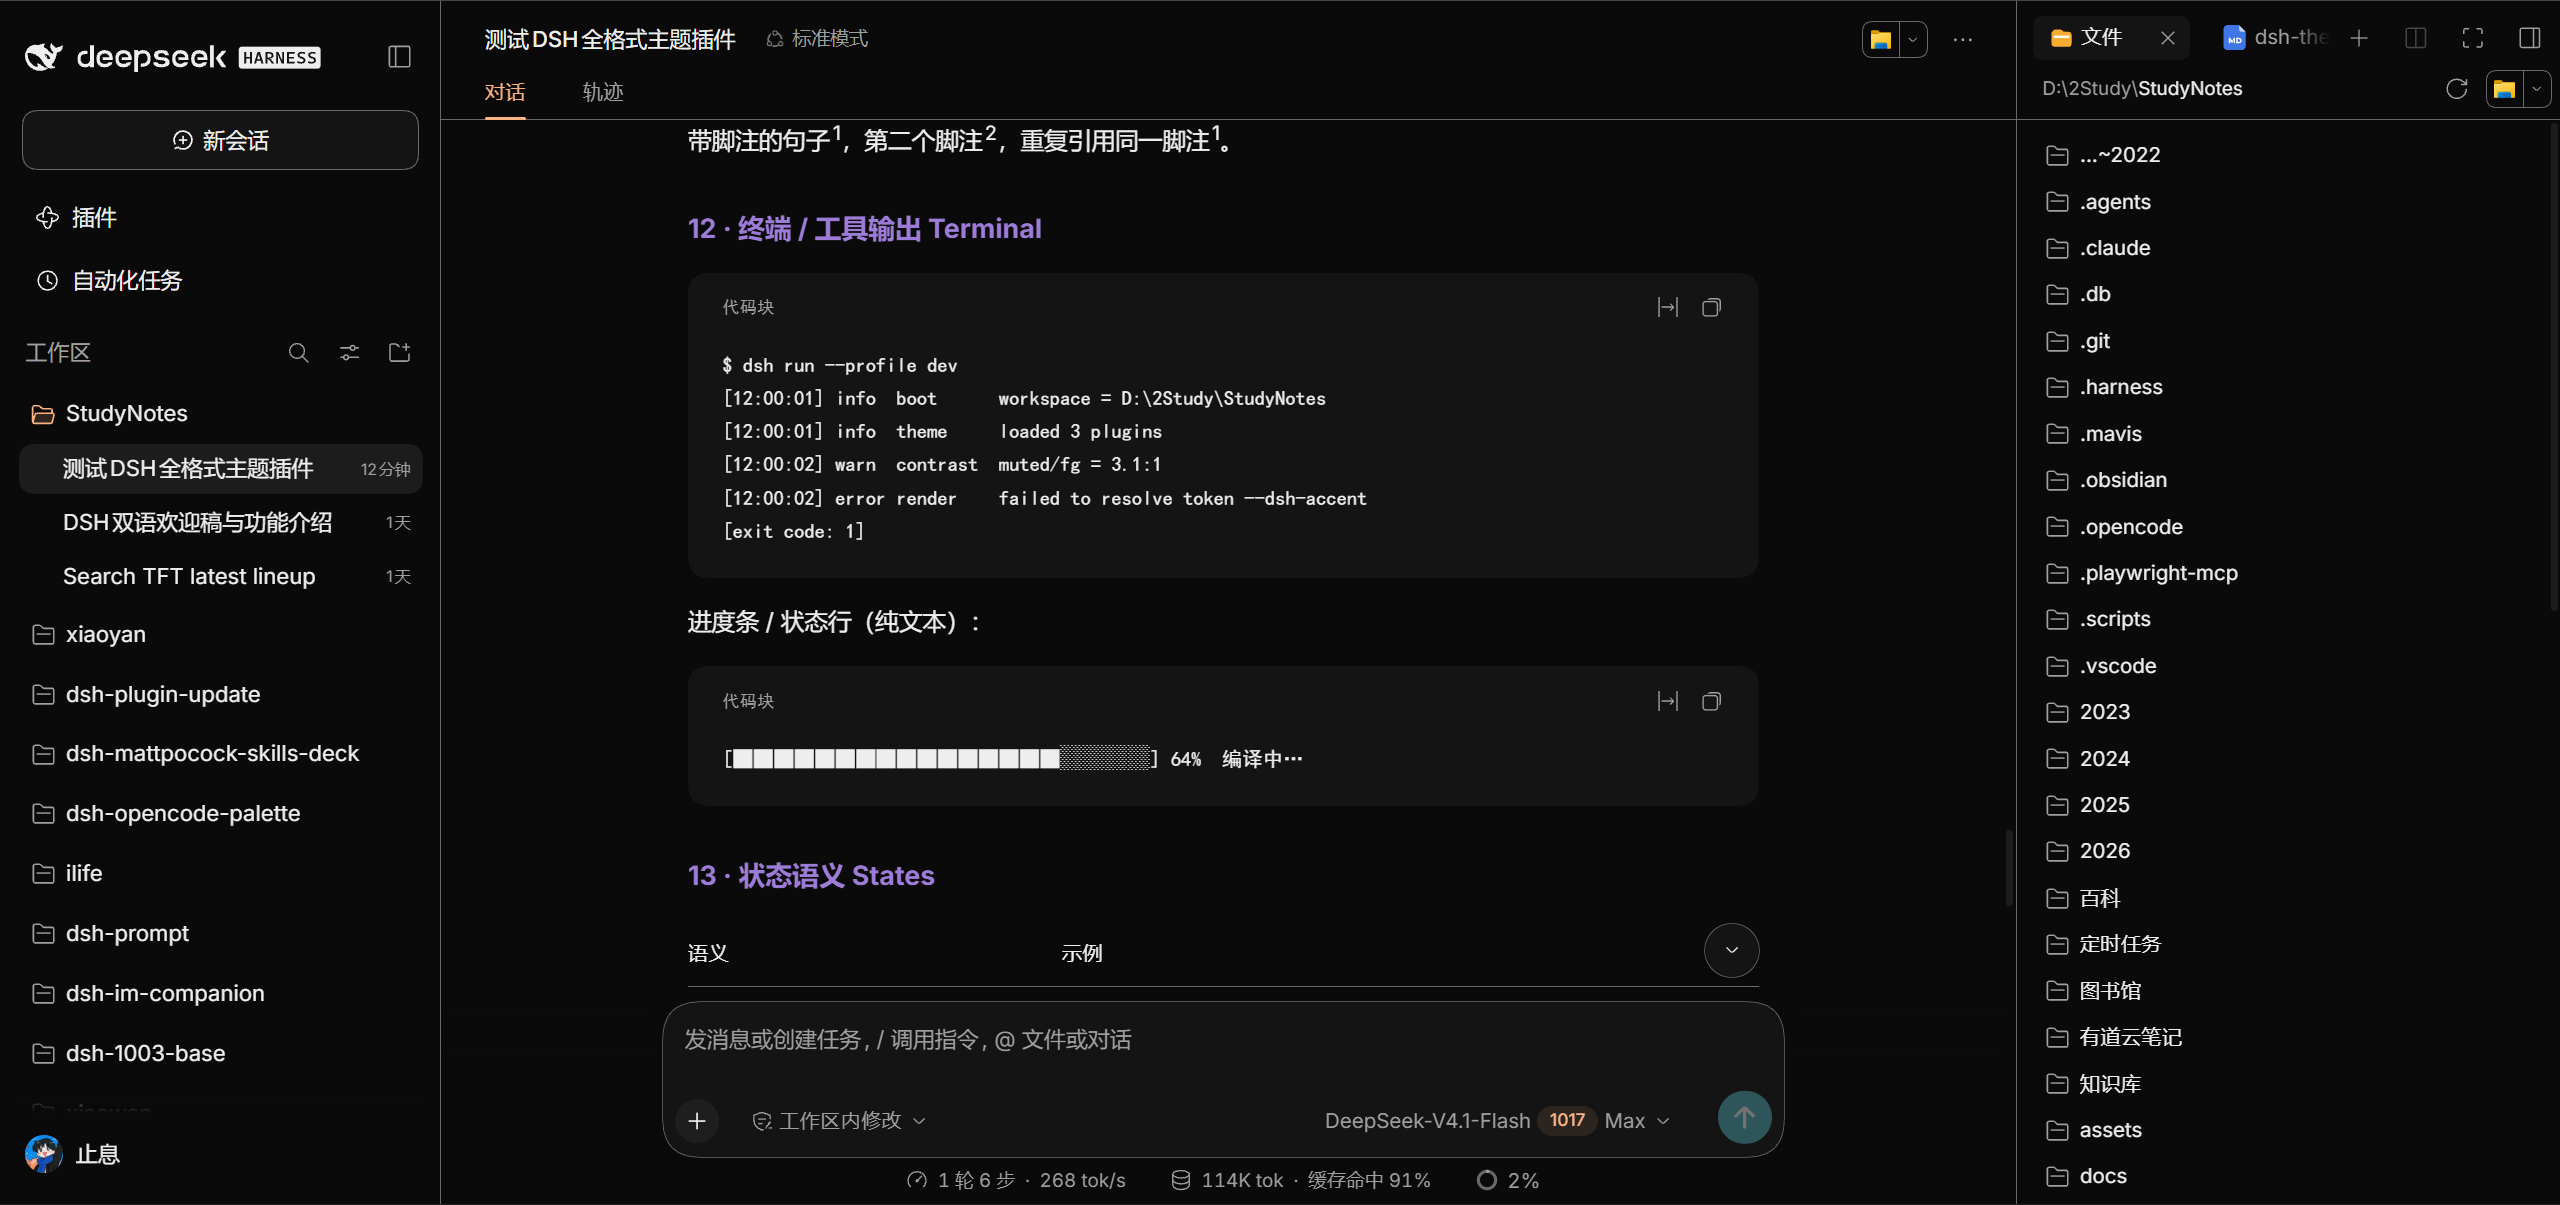
Task: Click the 标准模式 mode indicator
Action: click(817, 39)
